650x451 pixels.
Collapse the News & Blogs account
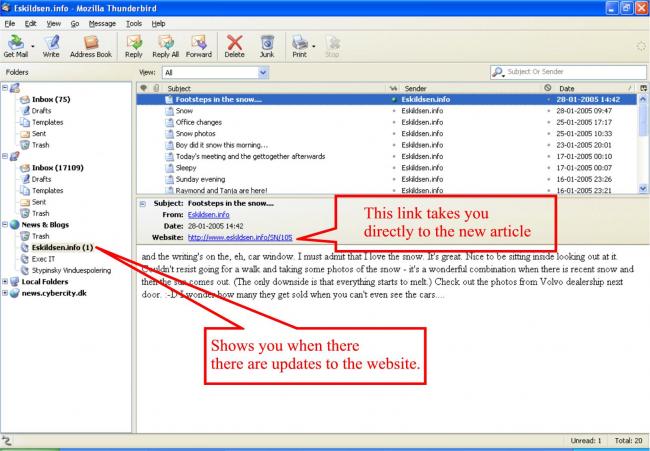[x=5, y=225]
